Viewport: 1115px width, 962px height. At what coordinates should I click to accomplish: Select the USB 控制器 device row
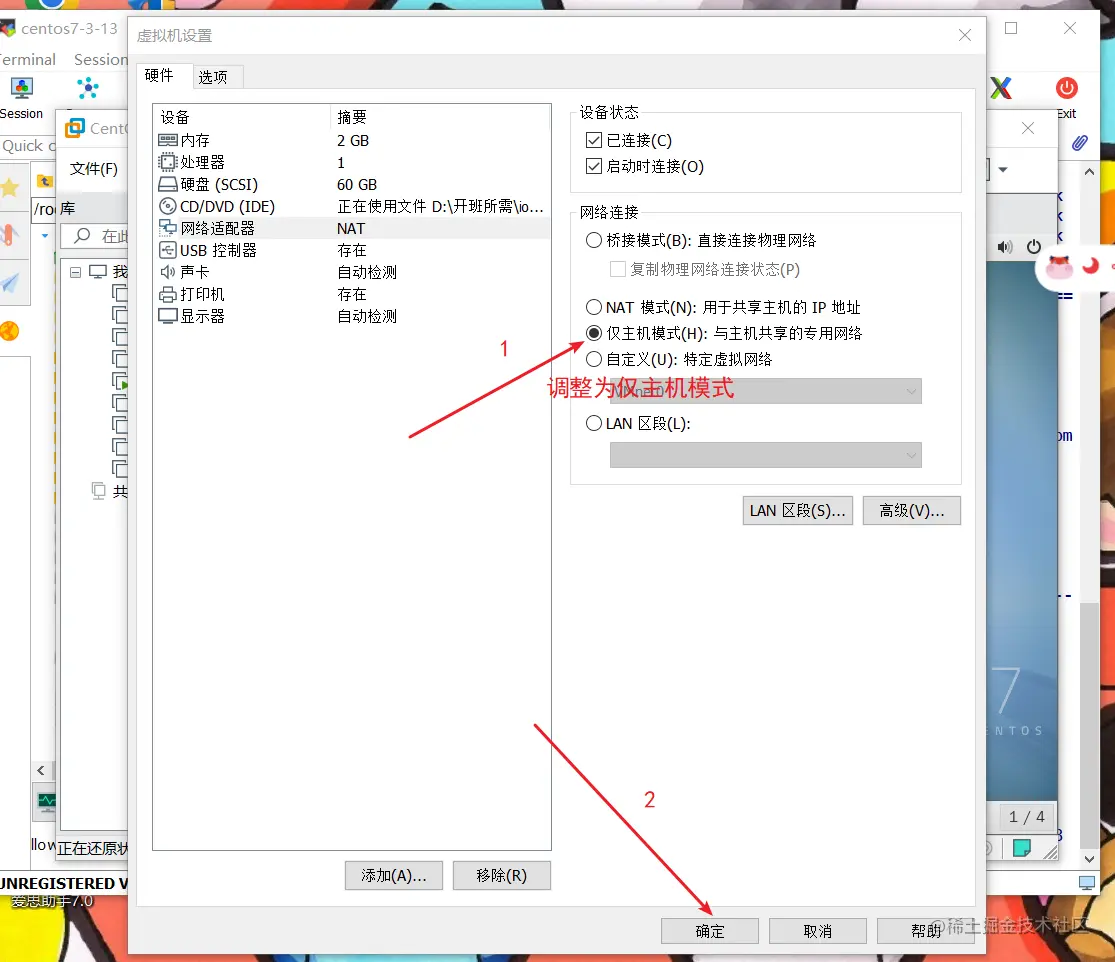pyautogui.click(x=351, y=251)
